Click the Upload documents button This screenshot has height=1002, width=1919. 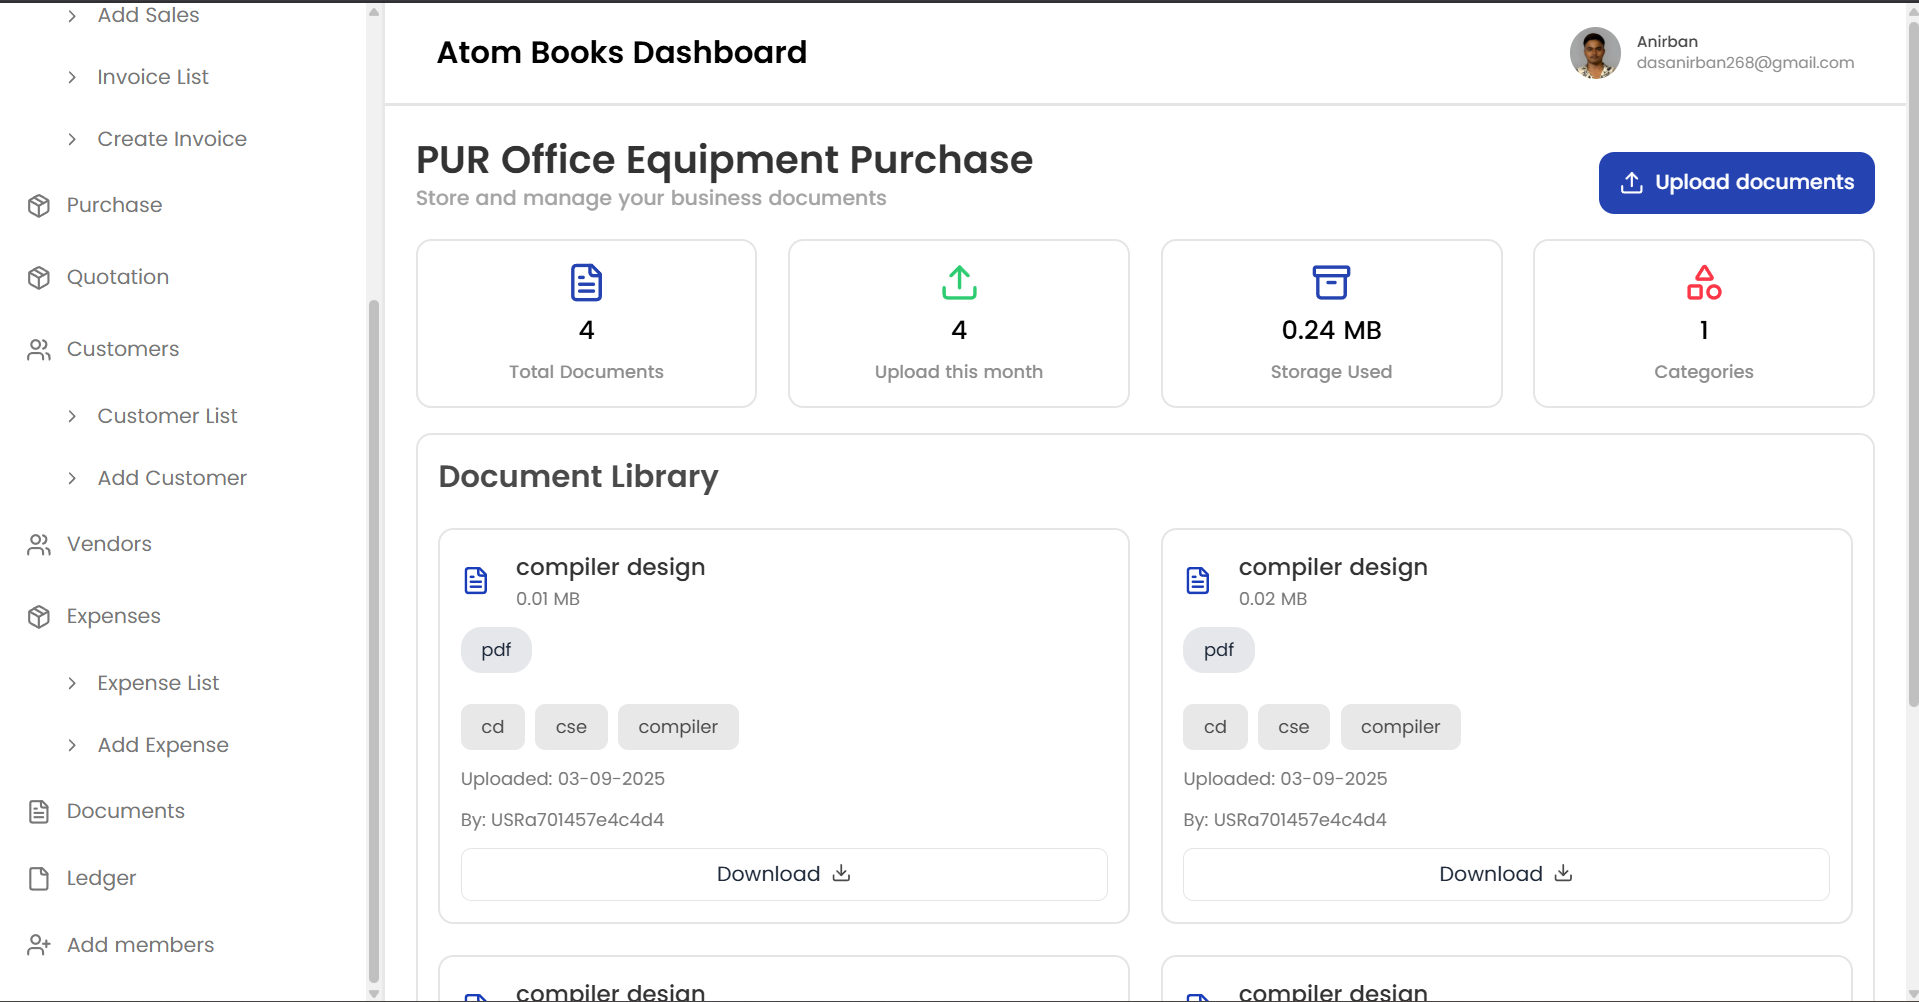point(1736,183)
